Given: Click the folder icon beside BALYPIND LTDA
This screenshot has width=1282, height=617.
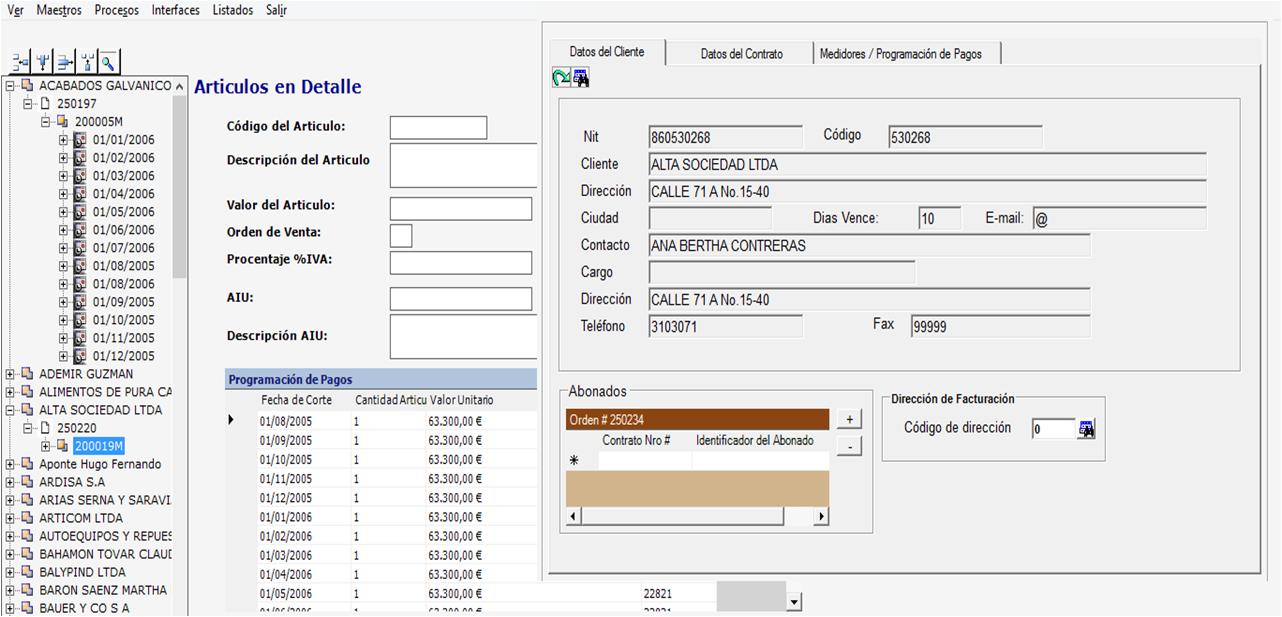Looking at the screenshot, I should pyautogui.click(x=27, y=572).
